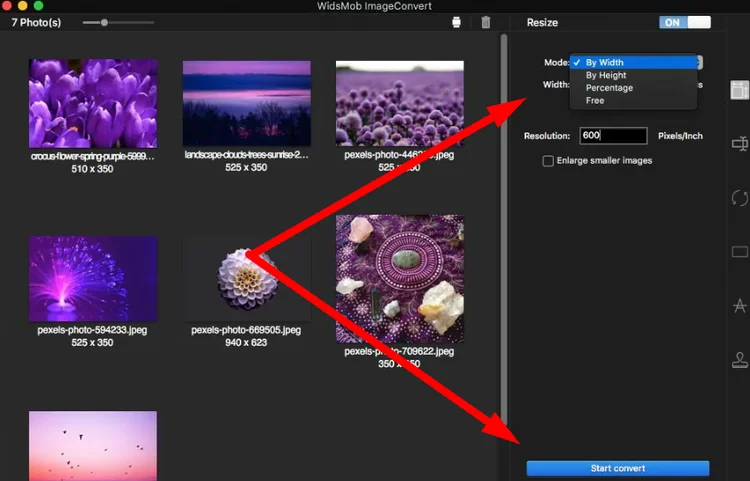Select By Height from Mode list

pos(606,75)
